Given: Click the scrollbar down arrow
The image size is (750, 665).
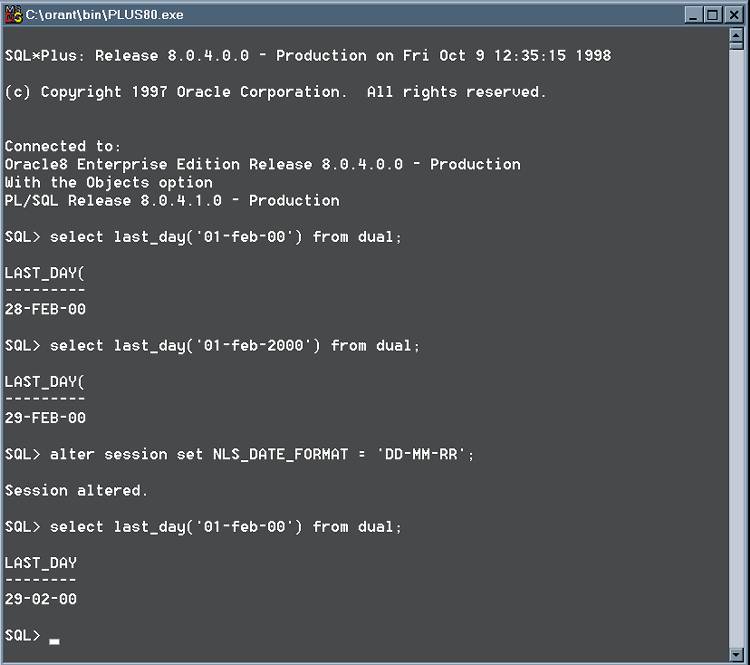Looking at the screenshot, I should tap(736, 654).
